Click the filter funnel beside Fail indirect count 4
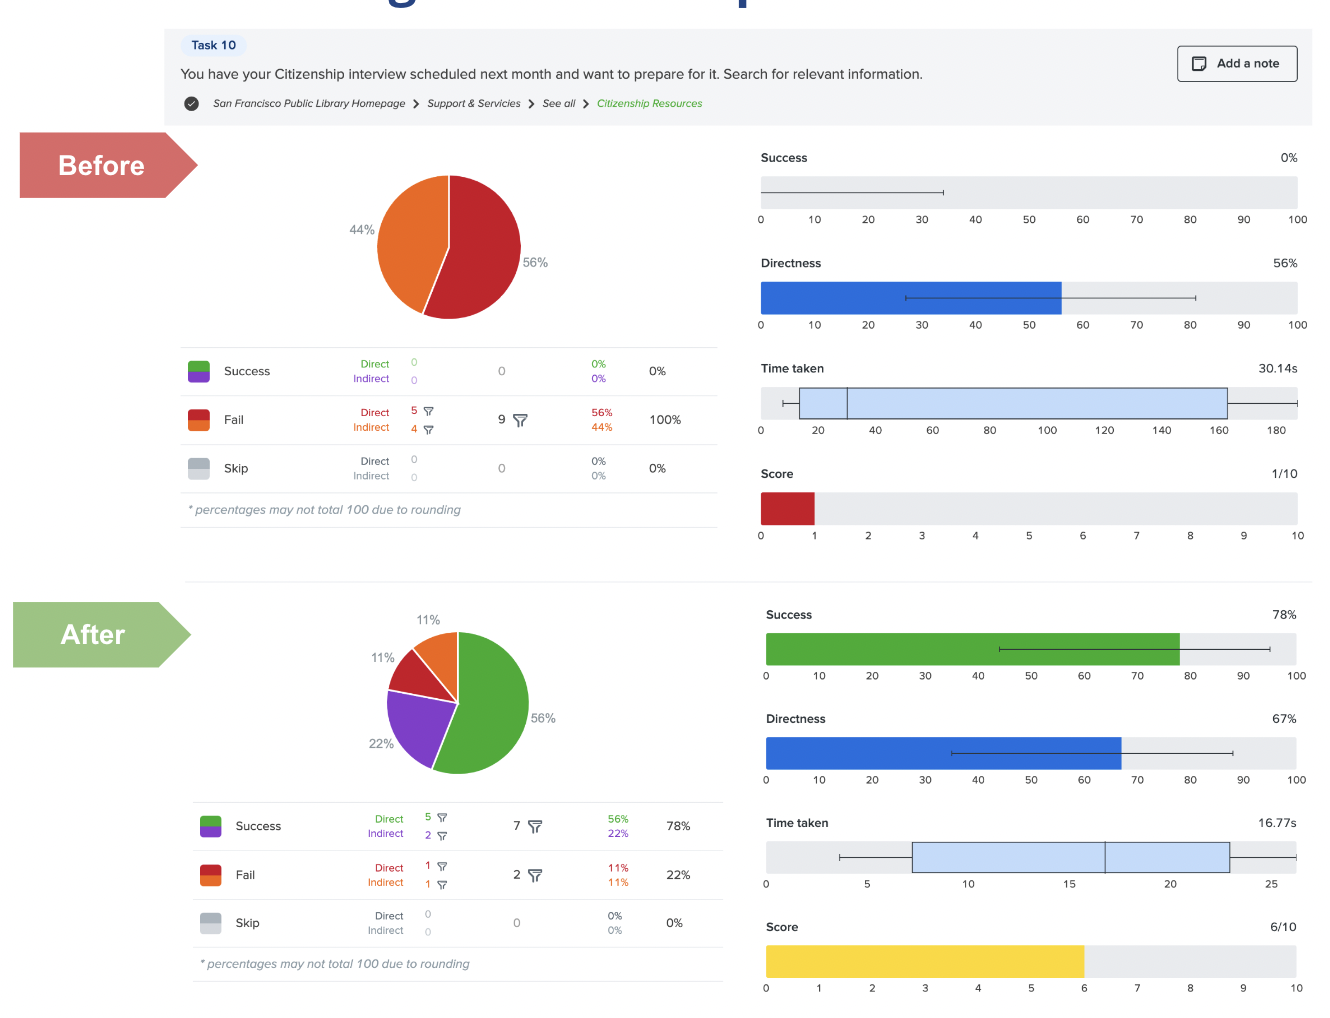This screenshot has width=1330, height=1018. tap(431, 428)
